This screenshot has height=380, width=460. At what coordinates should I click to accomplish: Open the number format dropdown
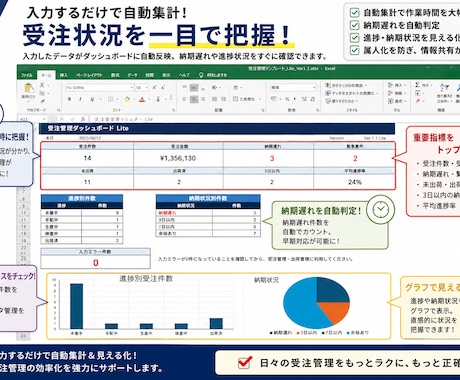pos(314,87)
